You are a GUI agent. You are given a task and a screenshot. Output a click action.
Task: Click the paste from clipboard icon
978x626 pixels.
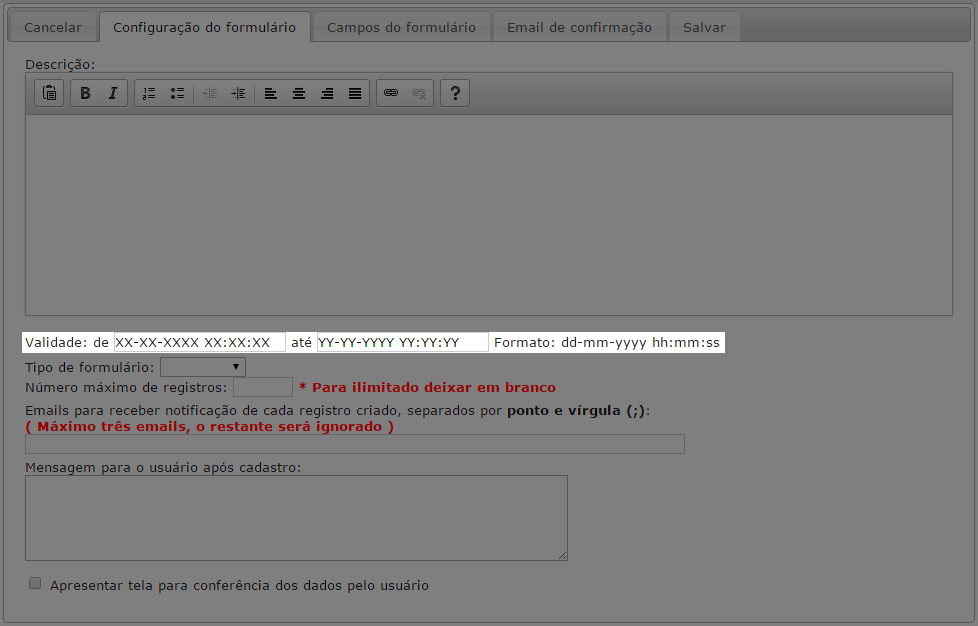(49, 93)
